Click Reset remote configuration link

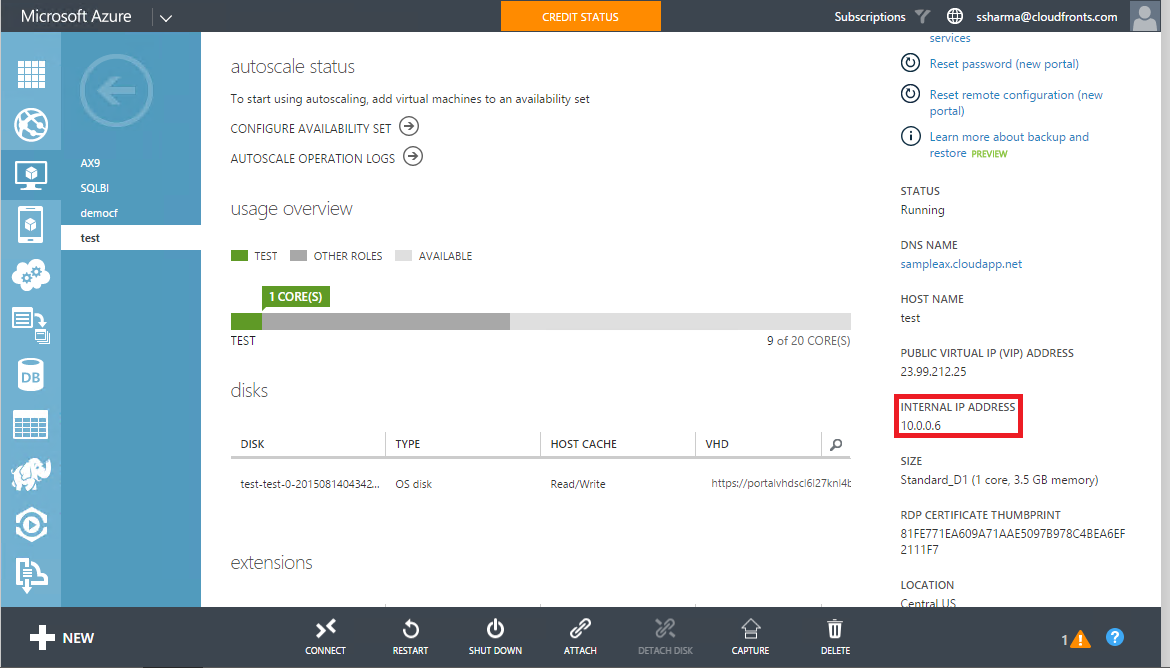[1016, 103]
